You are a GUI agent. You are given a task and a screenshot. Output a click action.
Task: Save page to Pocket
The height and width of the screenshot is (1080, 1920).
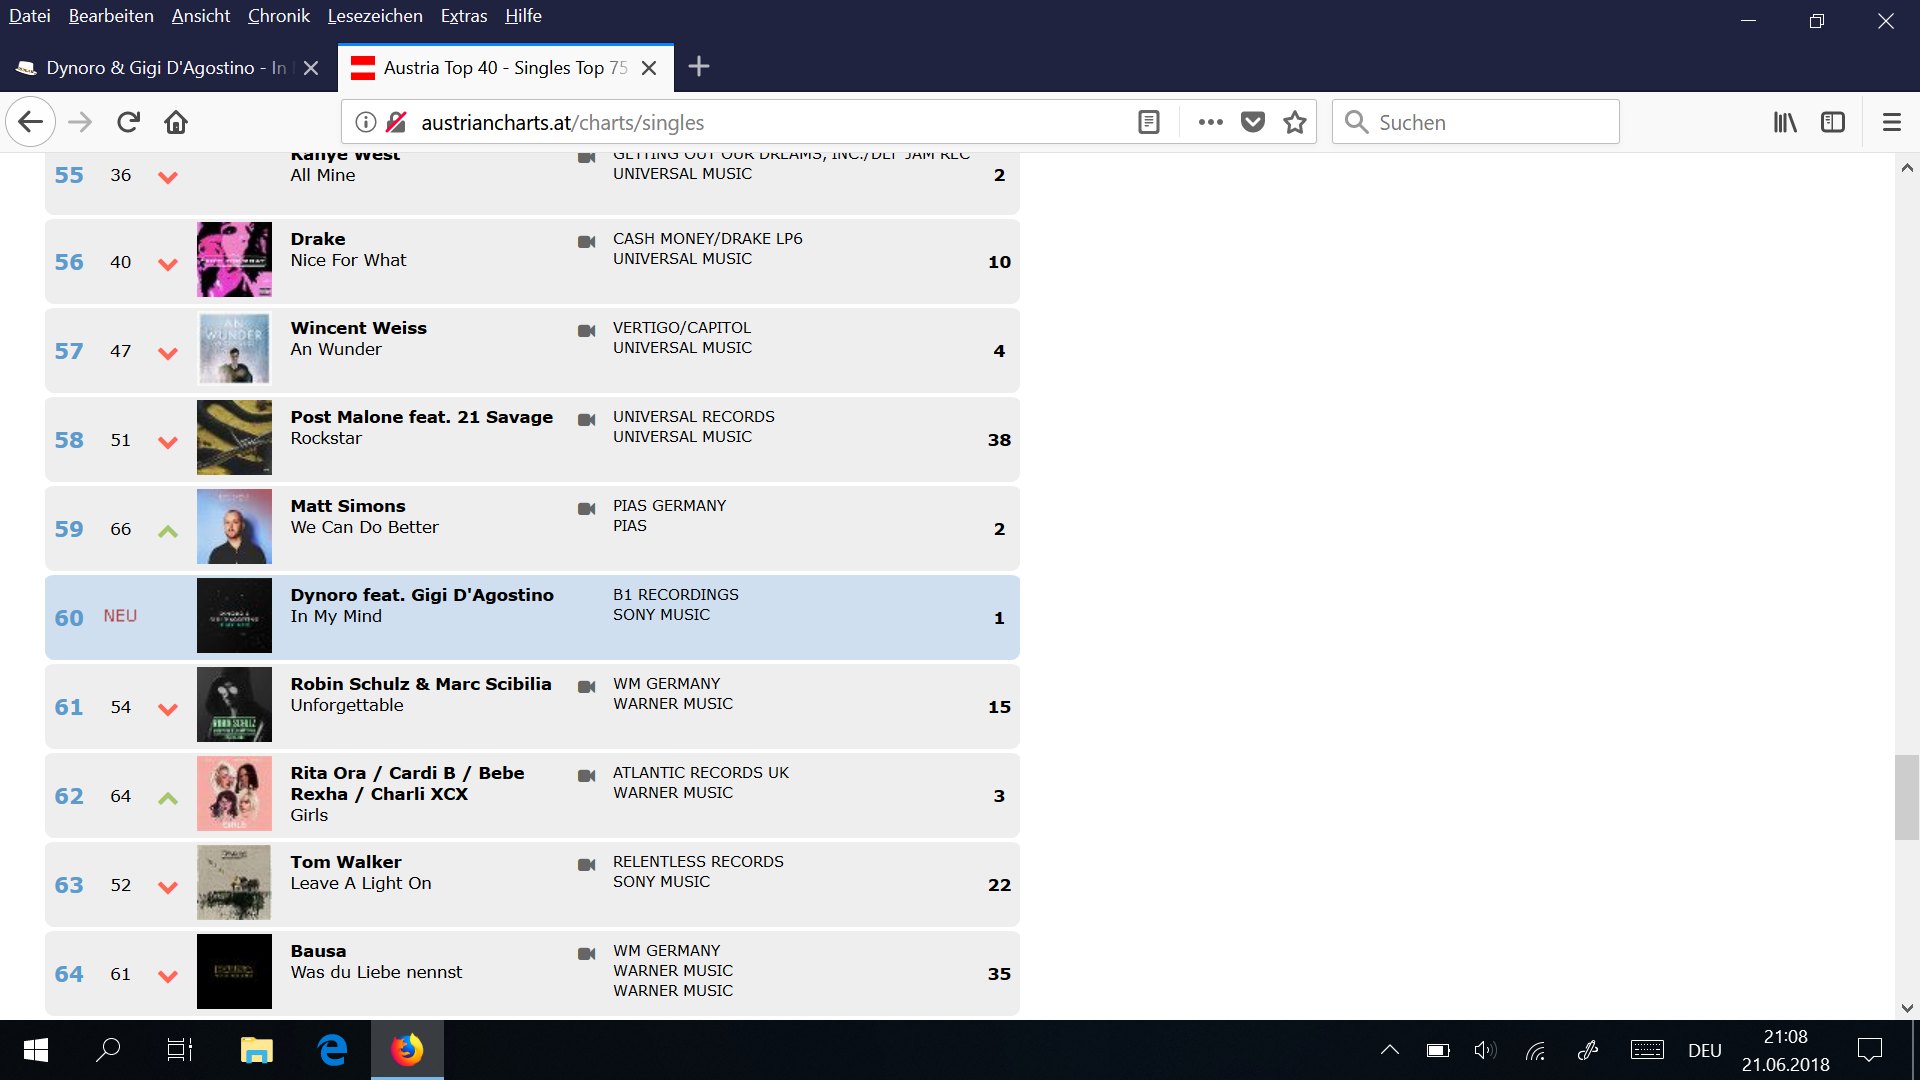[1253, 122]
